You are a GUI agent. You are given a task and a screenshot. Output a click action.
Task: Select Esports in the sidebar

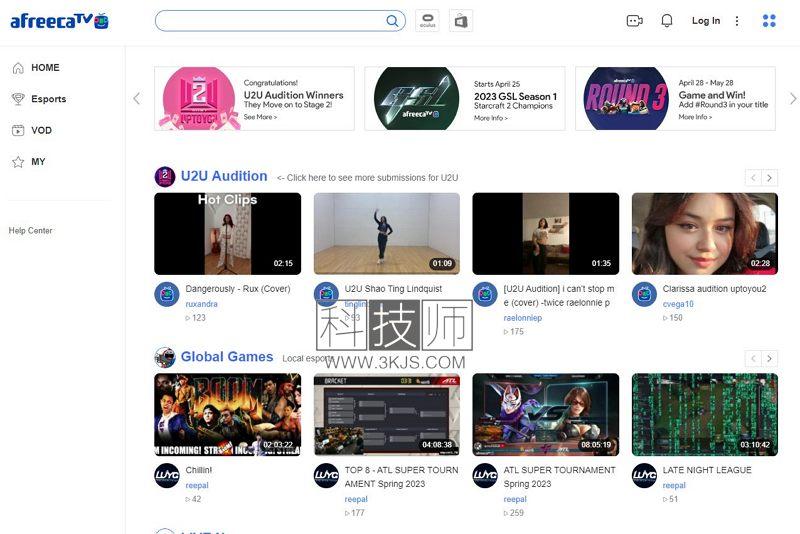point(48,99)
